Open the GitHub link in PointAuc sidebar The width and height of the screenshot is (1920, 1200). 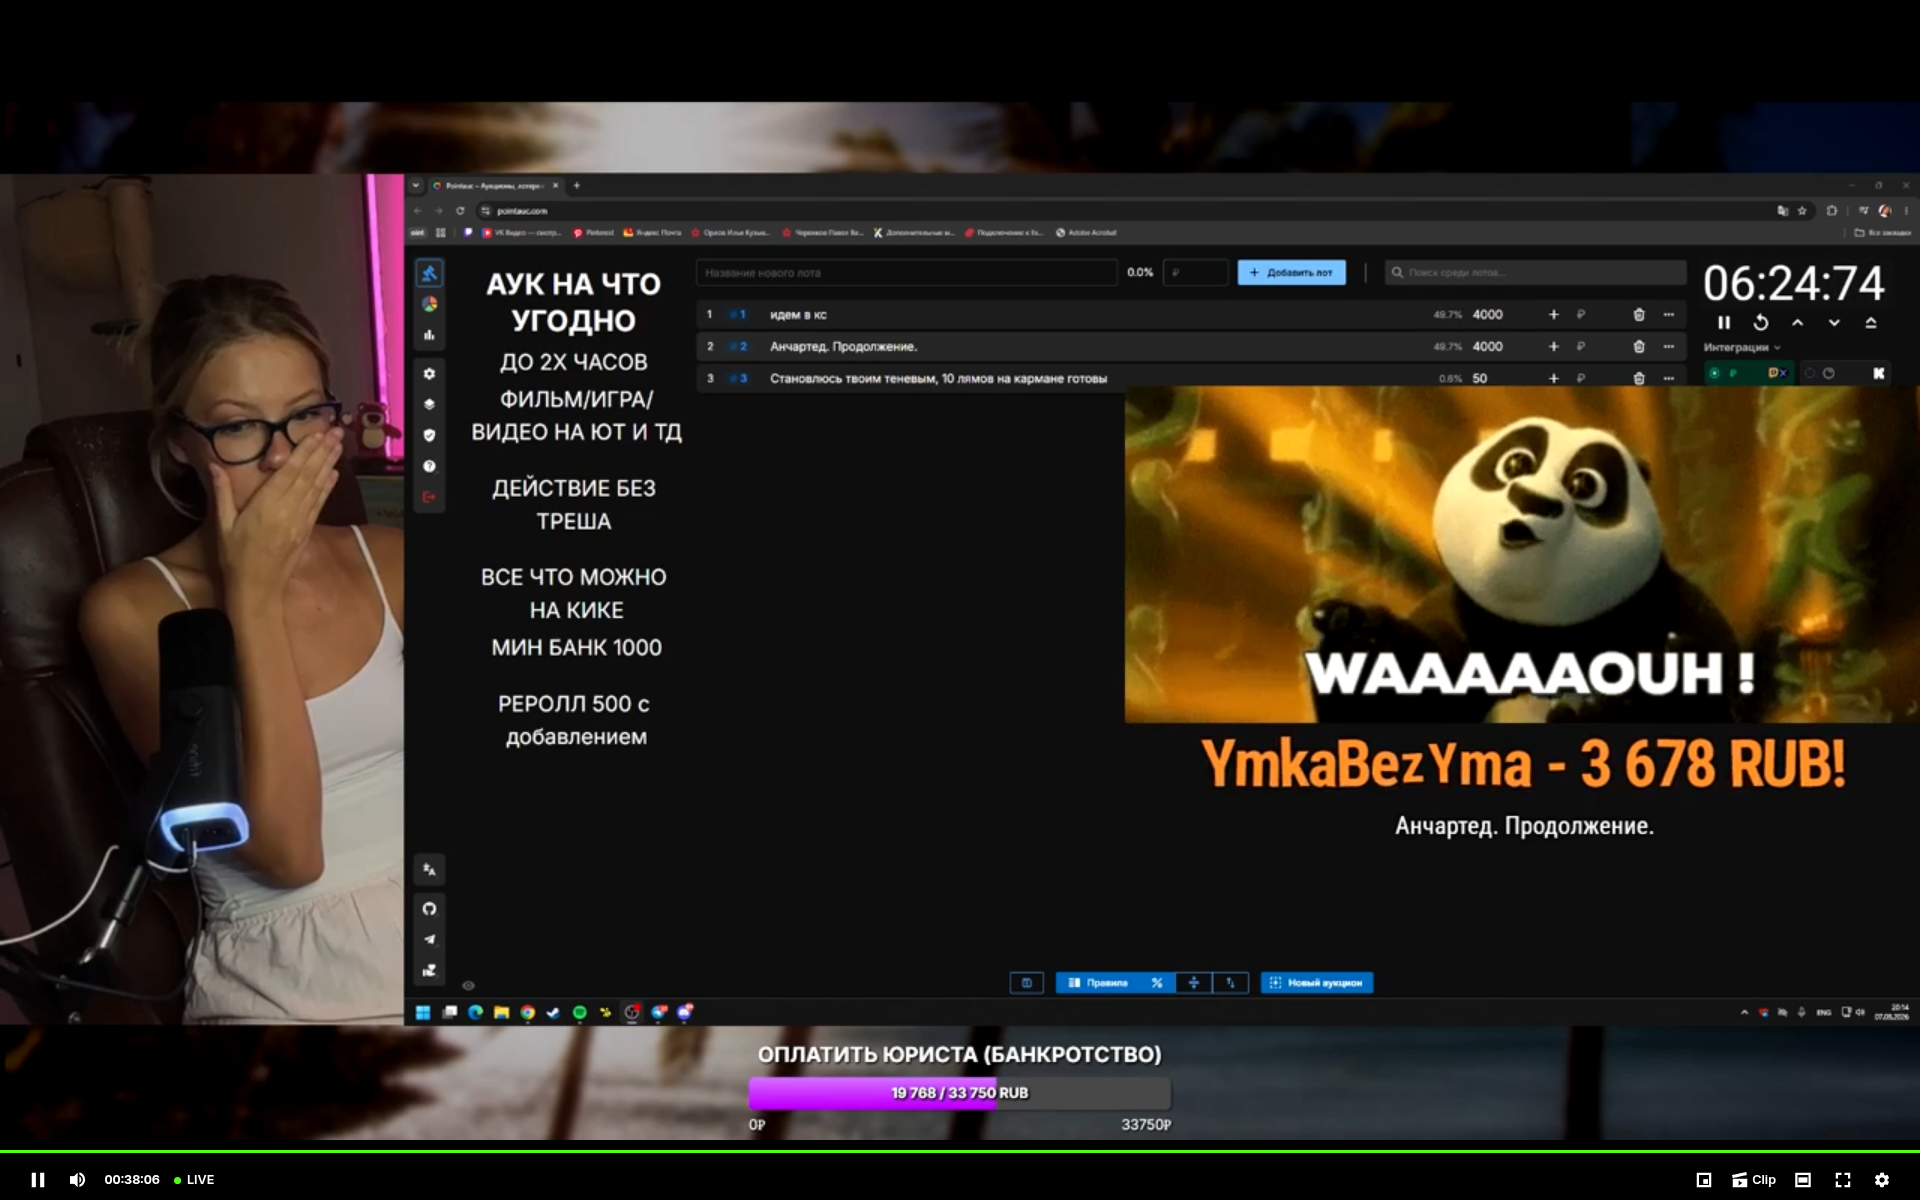[429, 908]
